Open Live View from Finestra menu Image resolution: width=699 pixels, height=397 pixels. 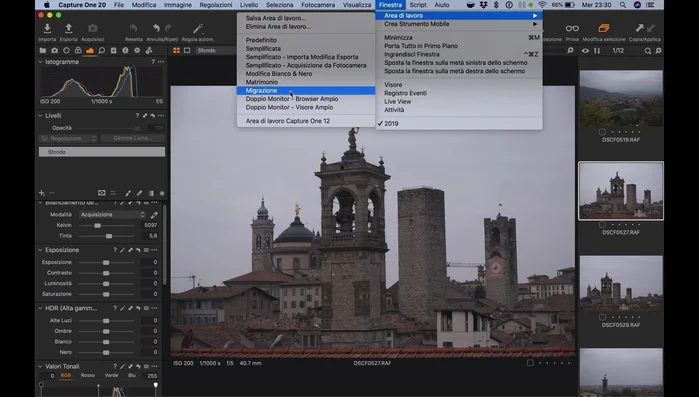click(x=459, y=102)
